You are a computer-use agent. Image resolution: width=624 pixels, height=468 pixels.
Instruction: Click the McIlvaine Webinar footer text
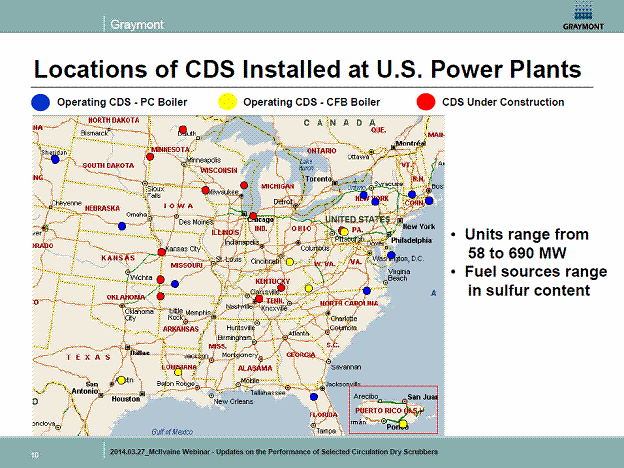[274, 452]
